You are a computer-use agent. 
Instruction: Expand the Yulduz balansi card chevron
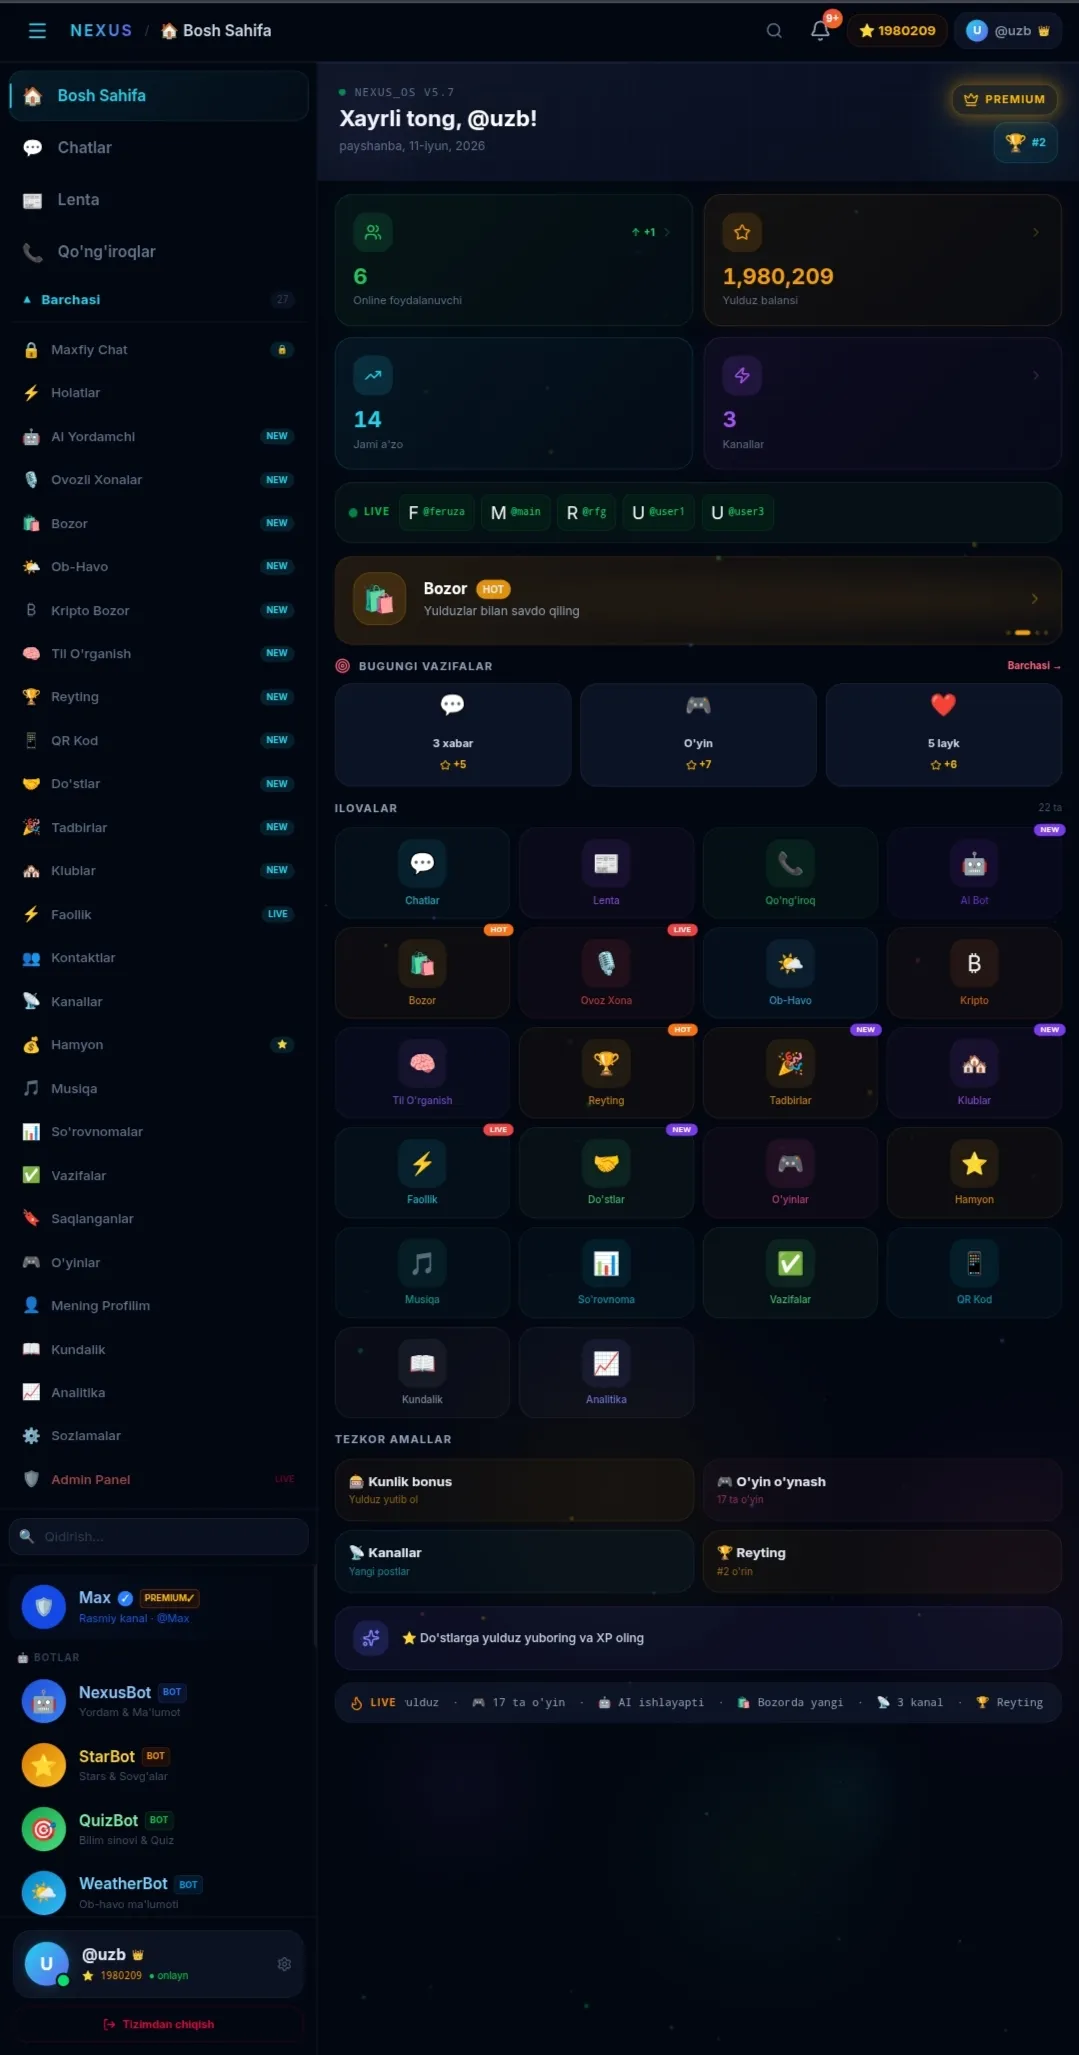pos(1035,232)
